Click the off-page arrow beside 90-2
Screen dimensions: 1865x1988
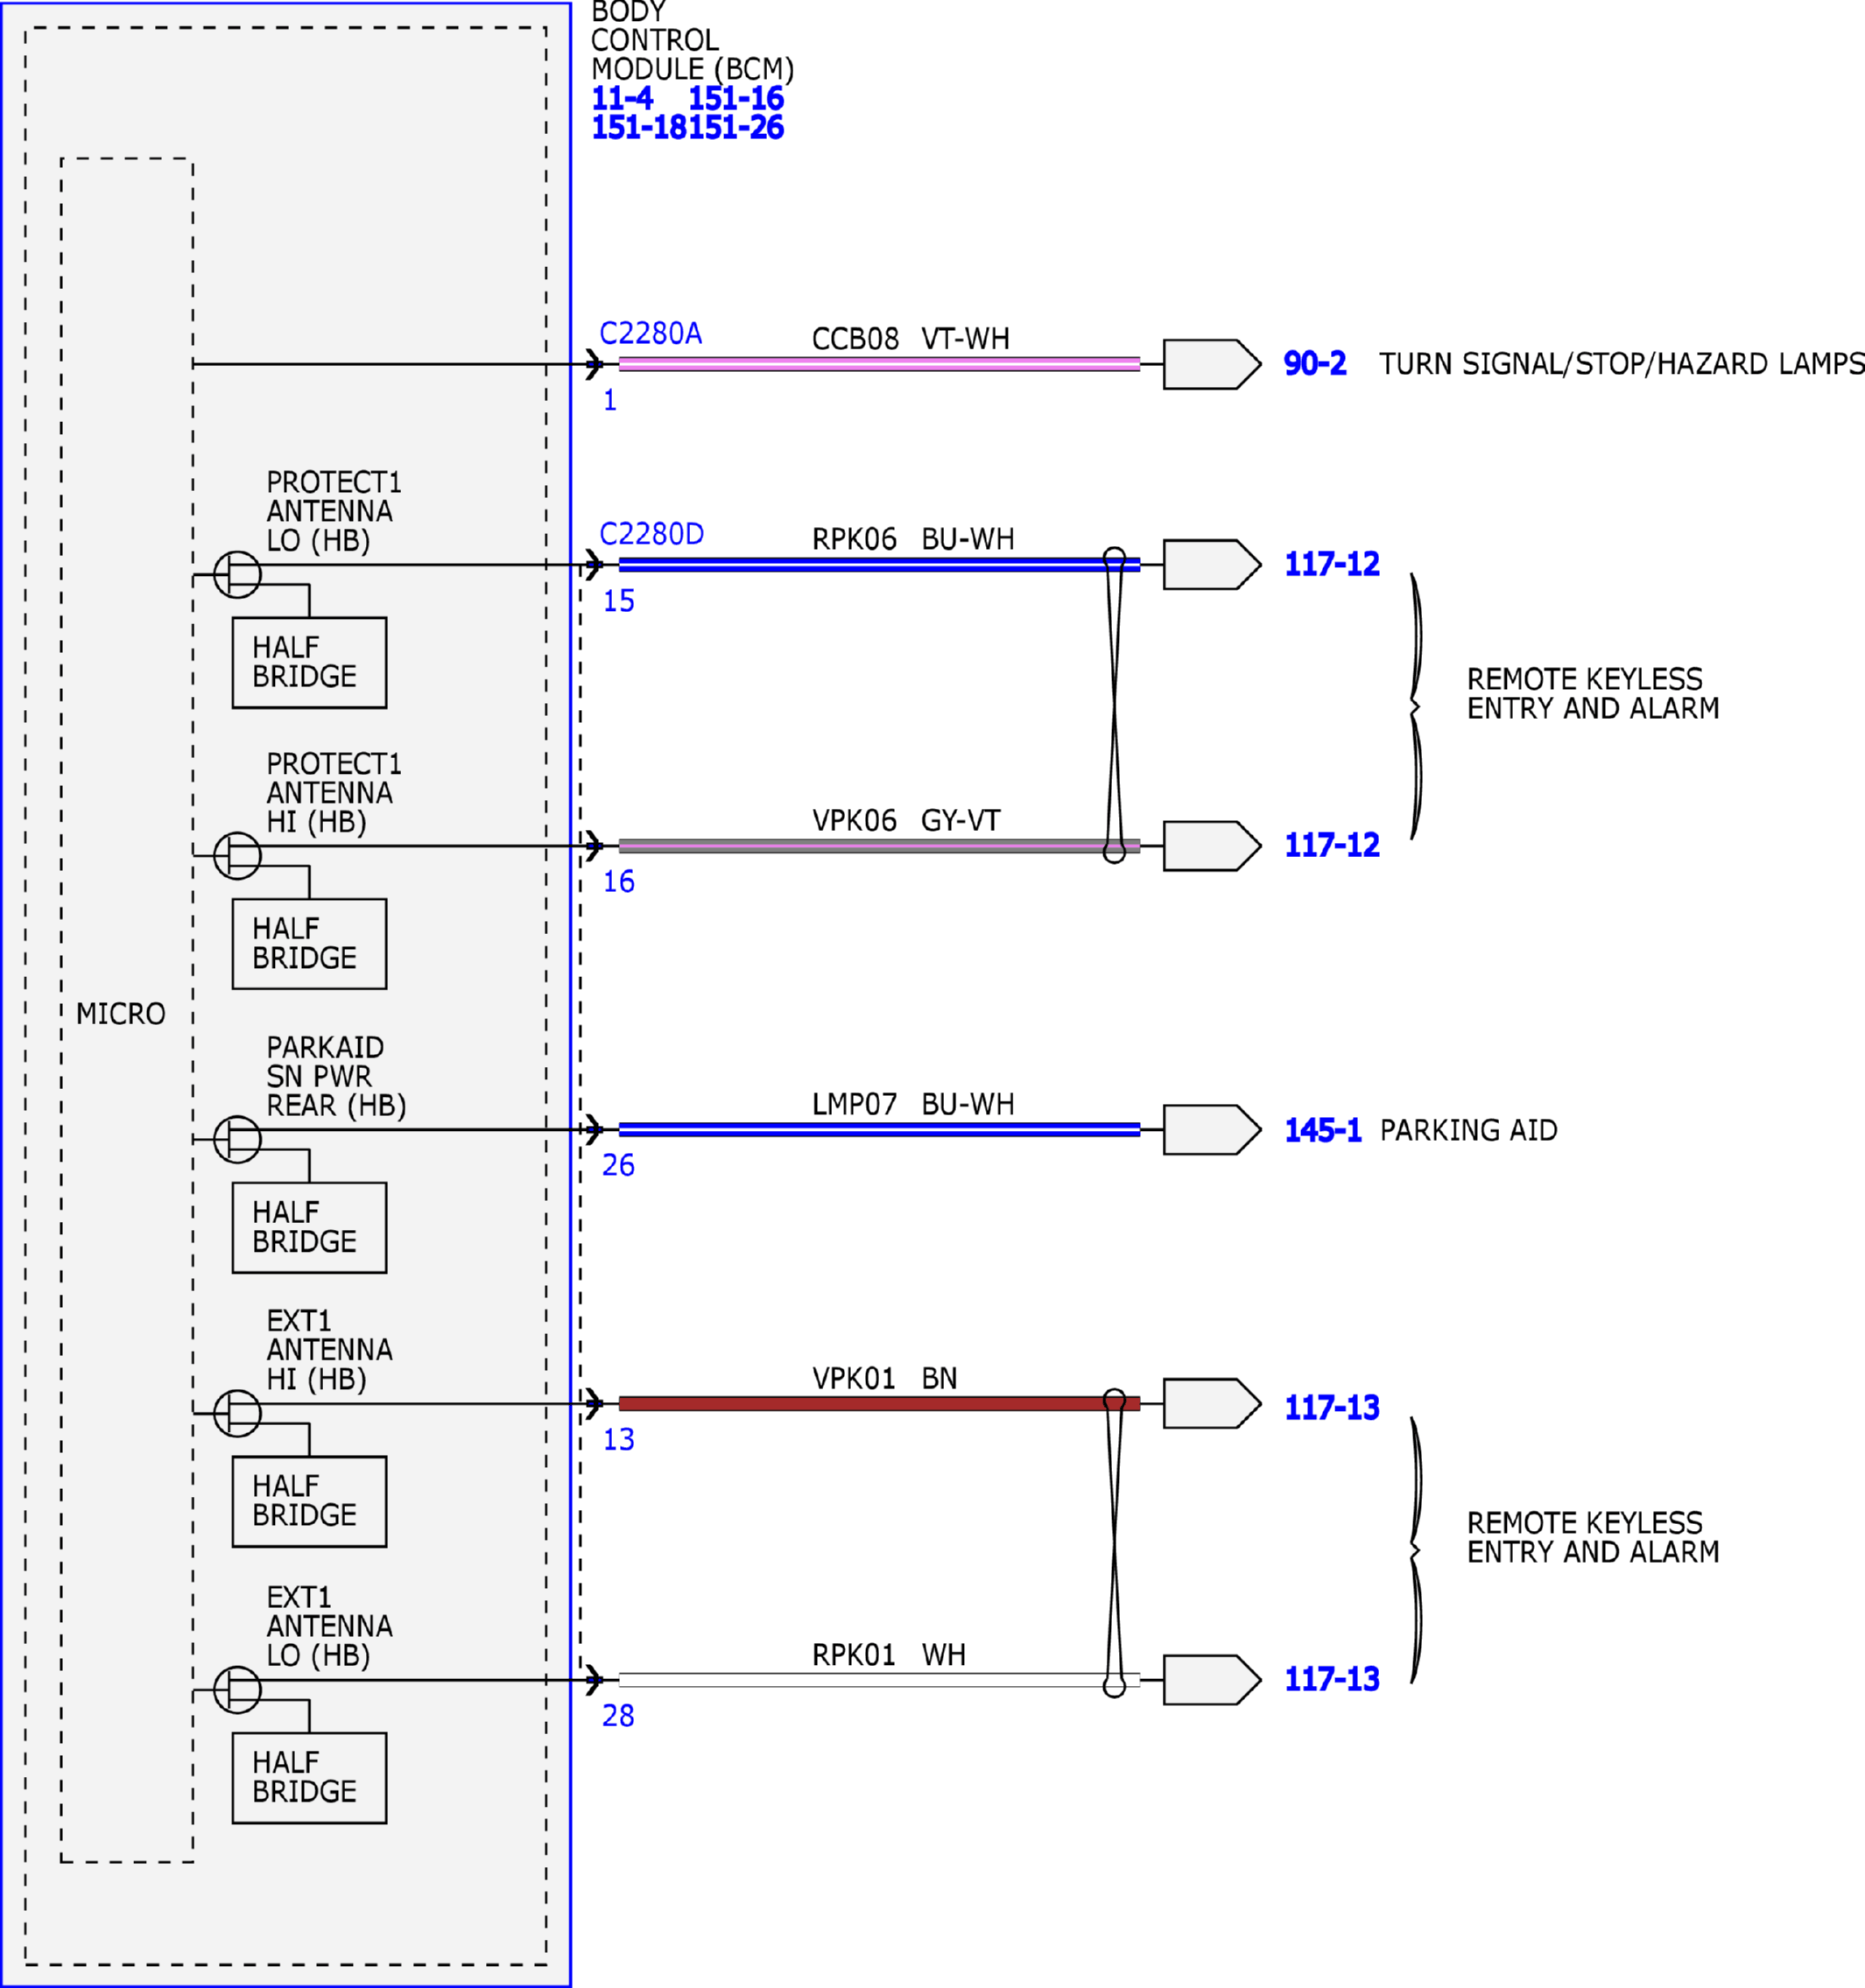point(1212,364)
